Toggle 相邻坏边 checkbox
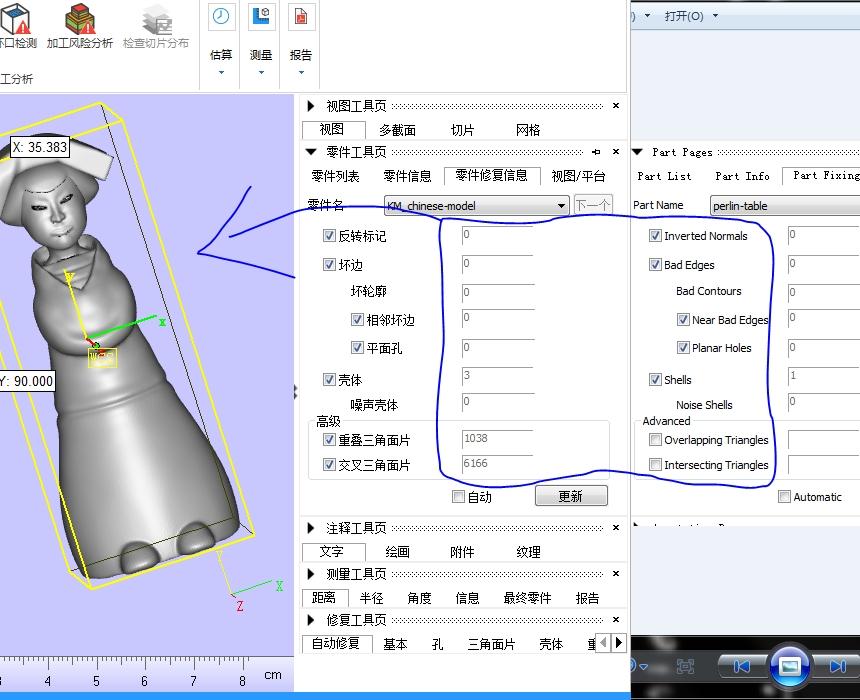The image size is (860, 700). [357, 319]
